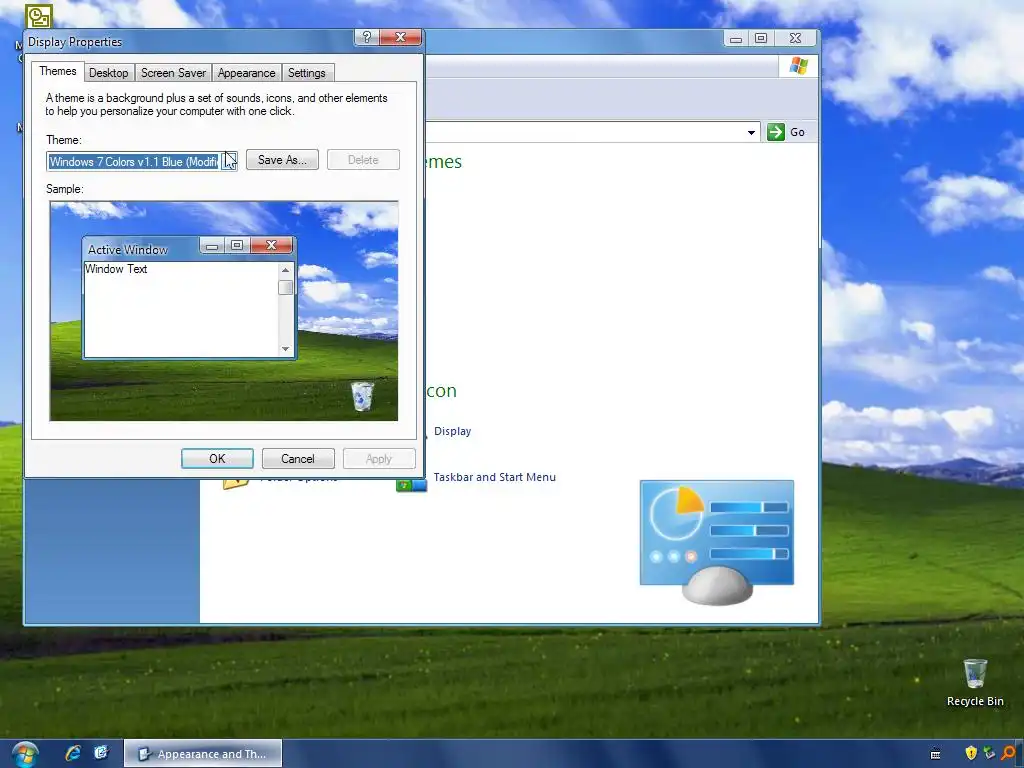This screenshot has height=768, width=1024.
Task: Select the Themes tab
Action: [57, 71]
